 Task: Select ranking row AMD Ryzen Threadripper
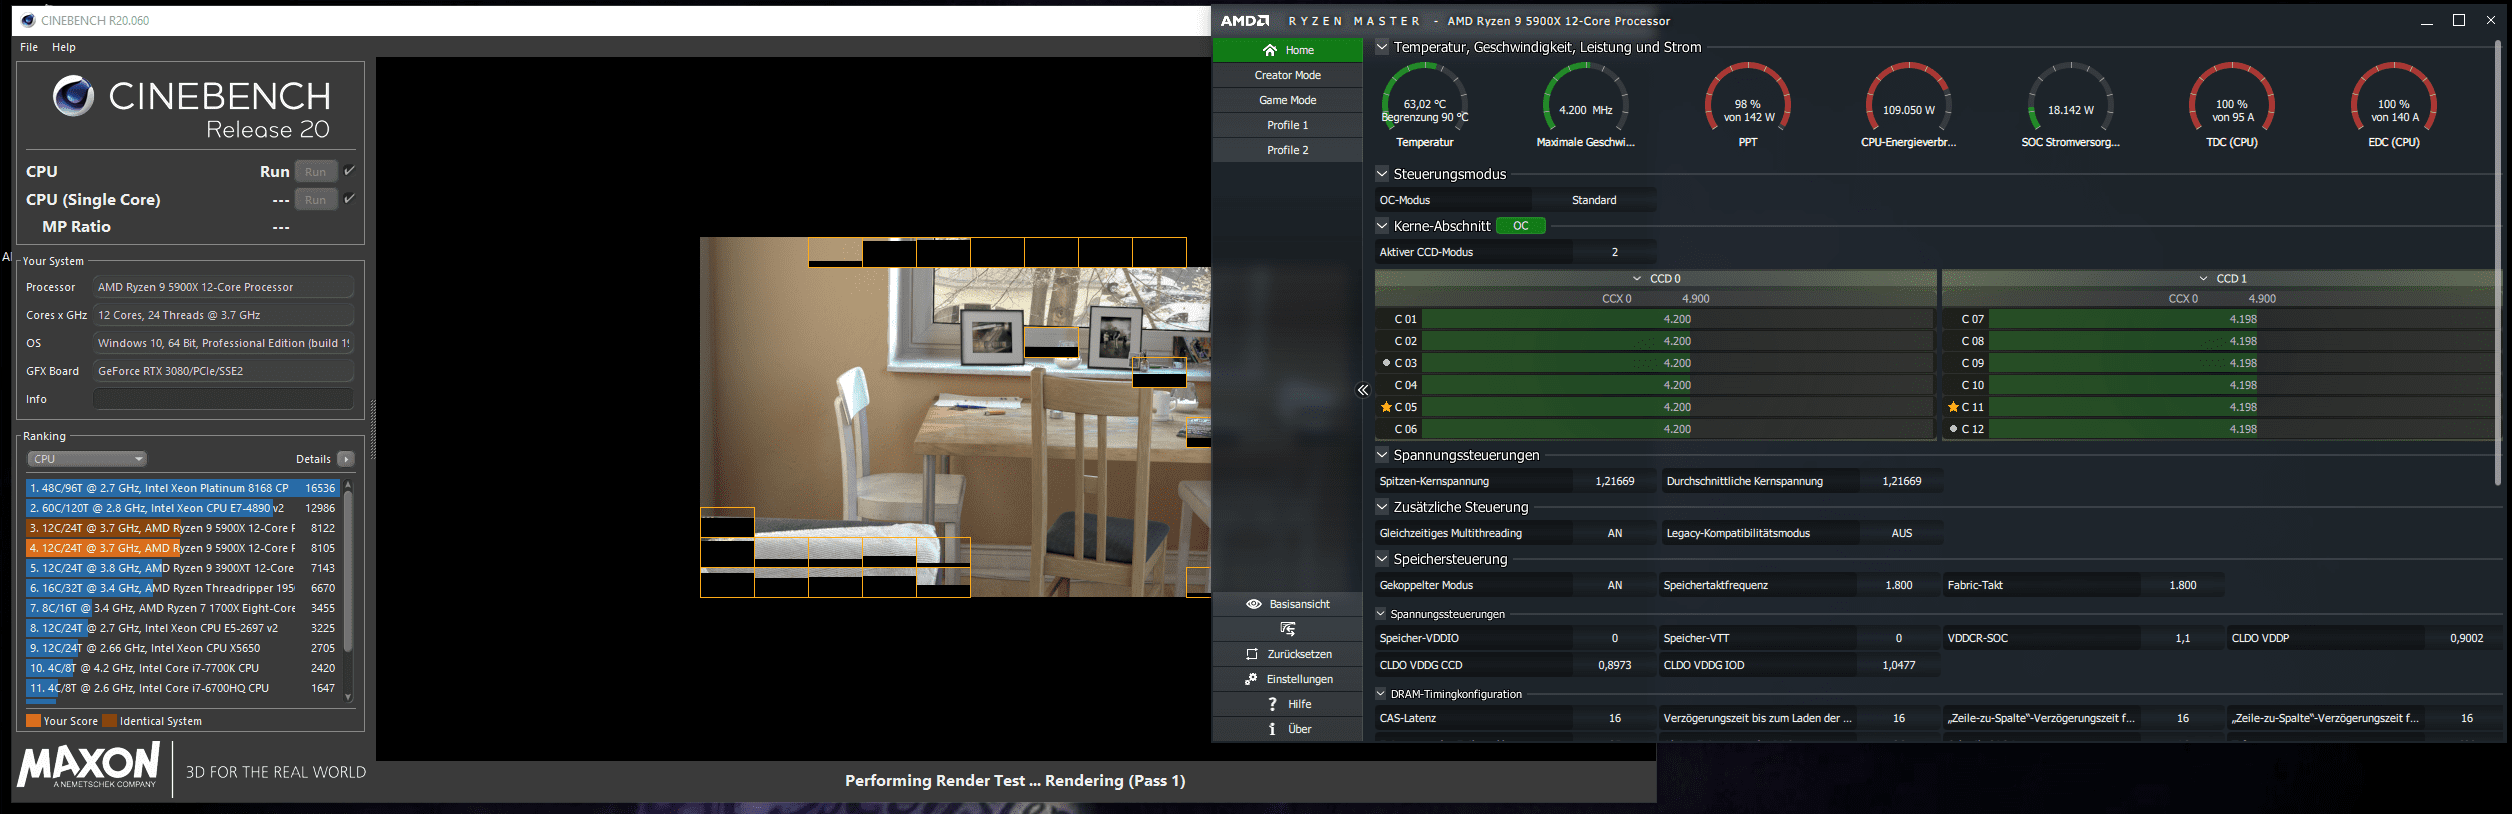[182, 588]
